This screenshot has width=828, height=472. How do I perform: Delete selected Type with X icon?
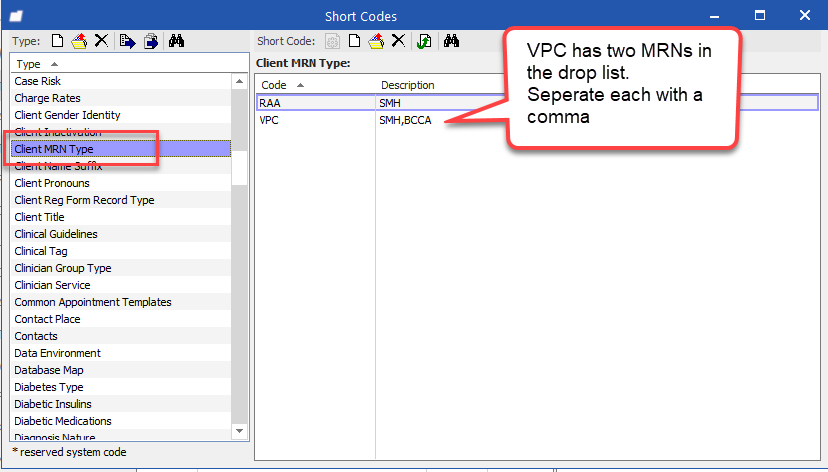pos(101,41)
